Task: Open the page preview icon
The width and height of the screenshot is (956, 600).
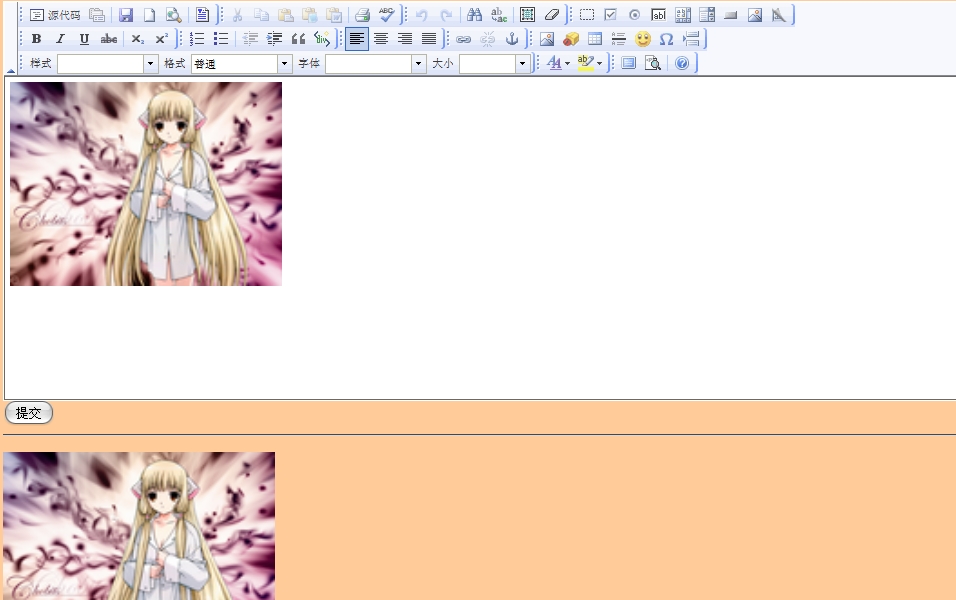Action: click(174, 15)
